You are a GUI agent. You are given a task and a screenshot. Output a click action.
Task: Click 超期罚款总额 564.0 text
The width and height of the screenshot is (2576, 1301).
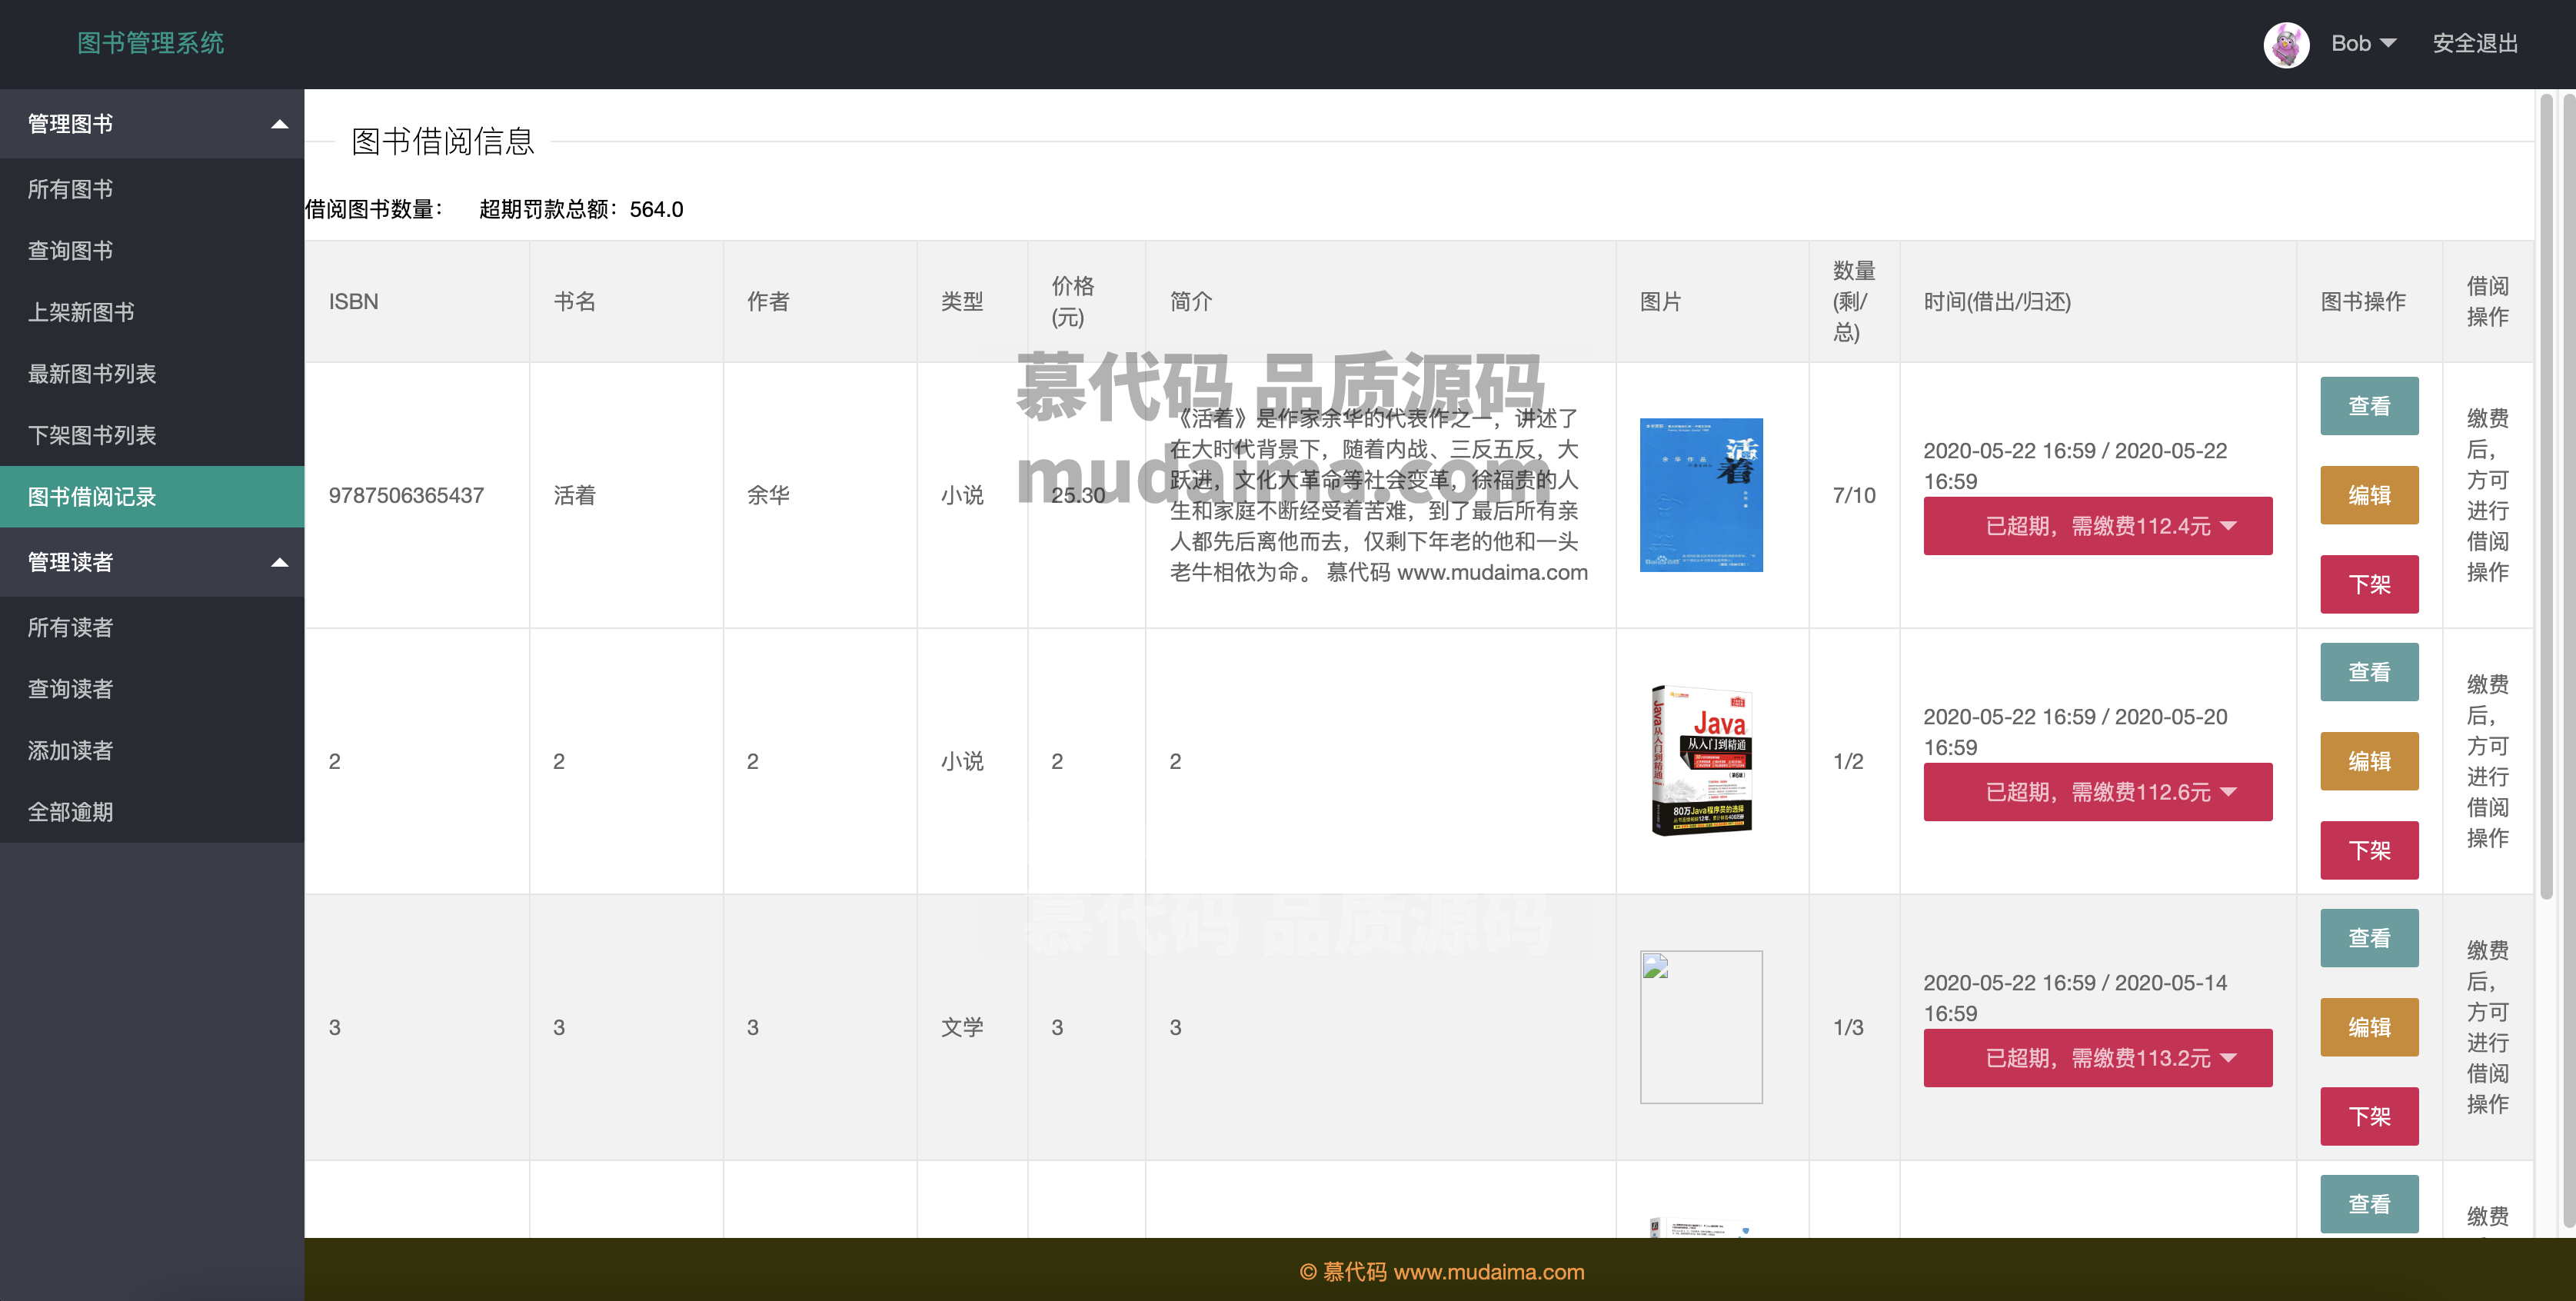[581, 209]
